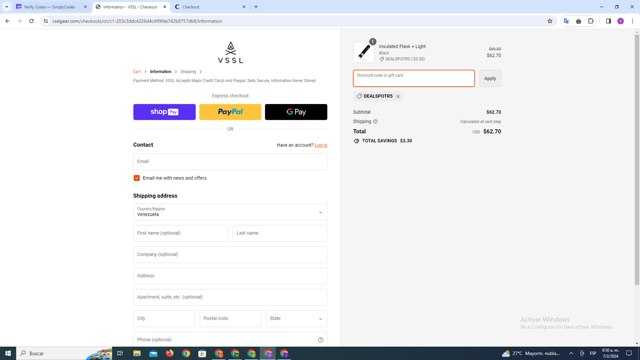
Task: Click the Information breadcrumb step
Action: click(x=160, y=71)
